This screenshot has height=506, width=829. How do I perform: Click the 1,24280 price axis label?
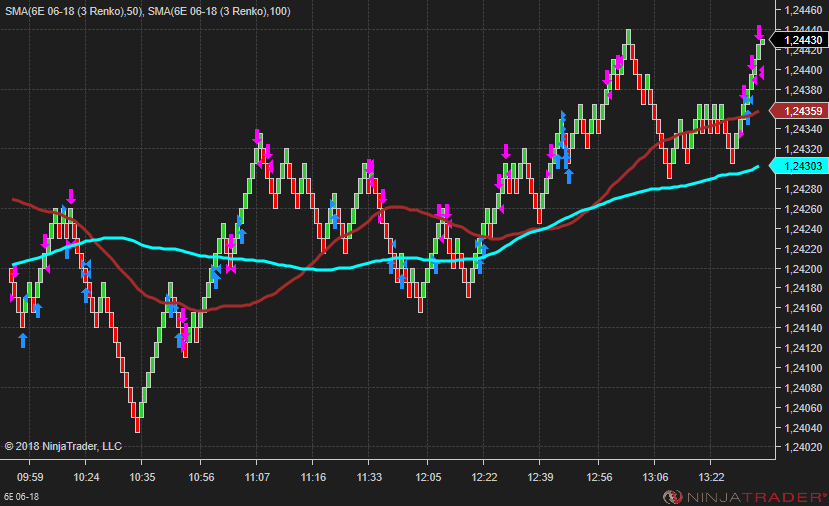(x=802, y=189)
